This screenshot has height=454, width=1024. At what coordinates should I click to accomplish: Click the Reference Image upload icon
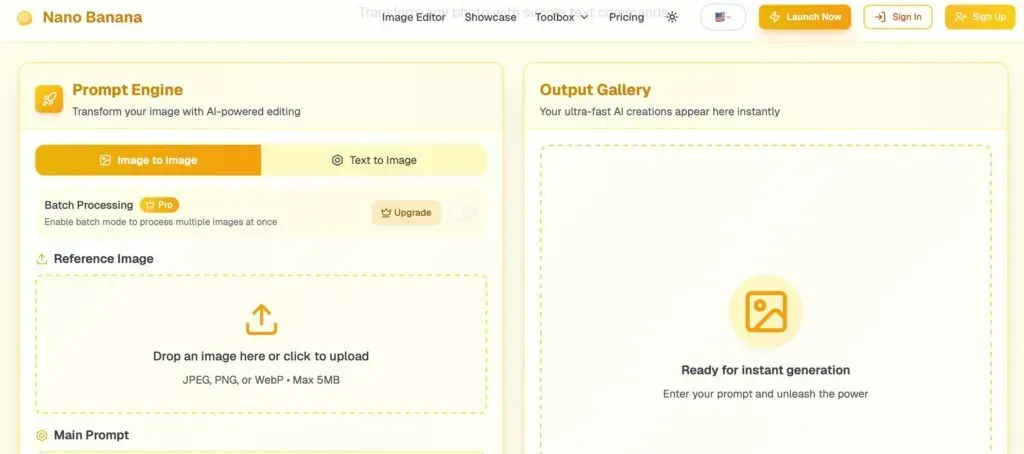pyautogui.click(x=42, y=259)
